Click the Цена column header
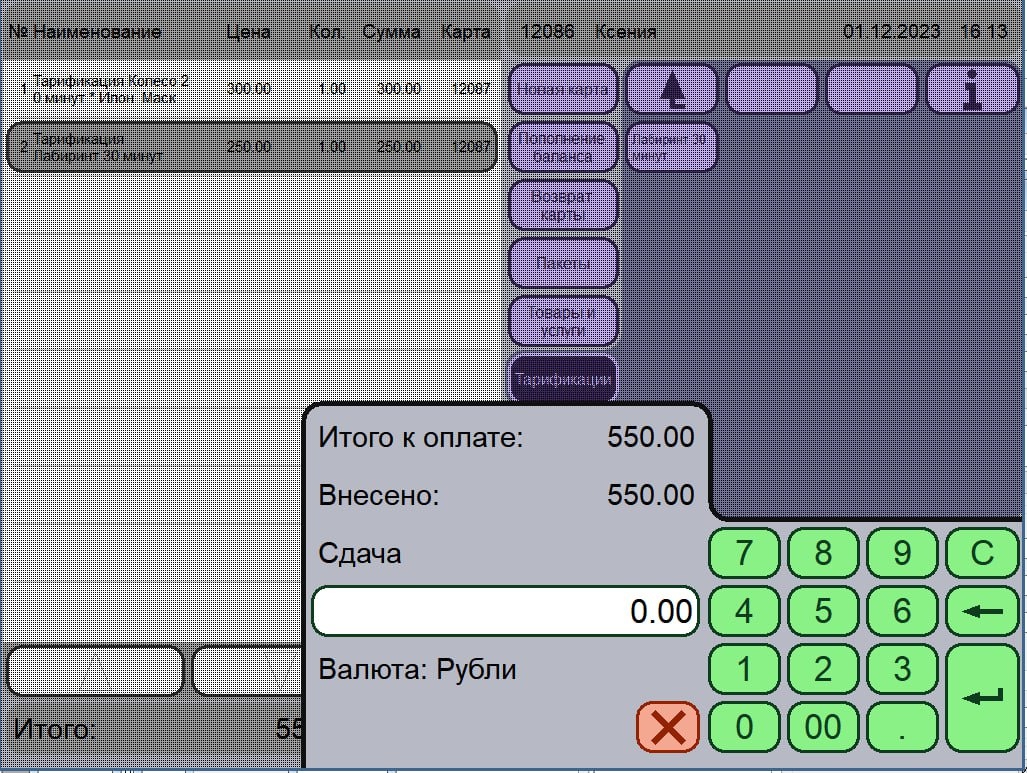The image size is (1027, 773). point(248,31)
